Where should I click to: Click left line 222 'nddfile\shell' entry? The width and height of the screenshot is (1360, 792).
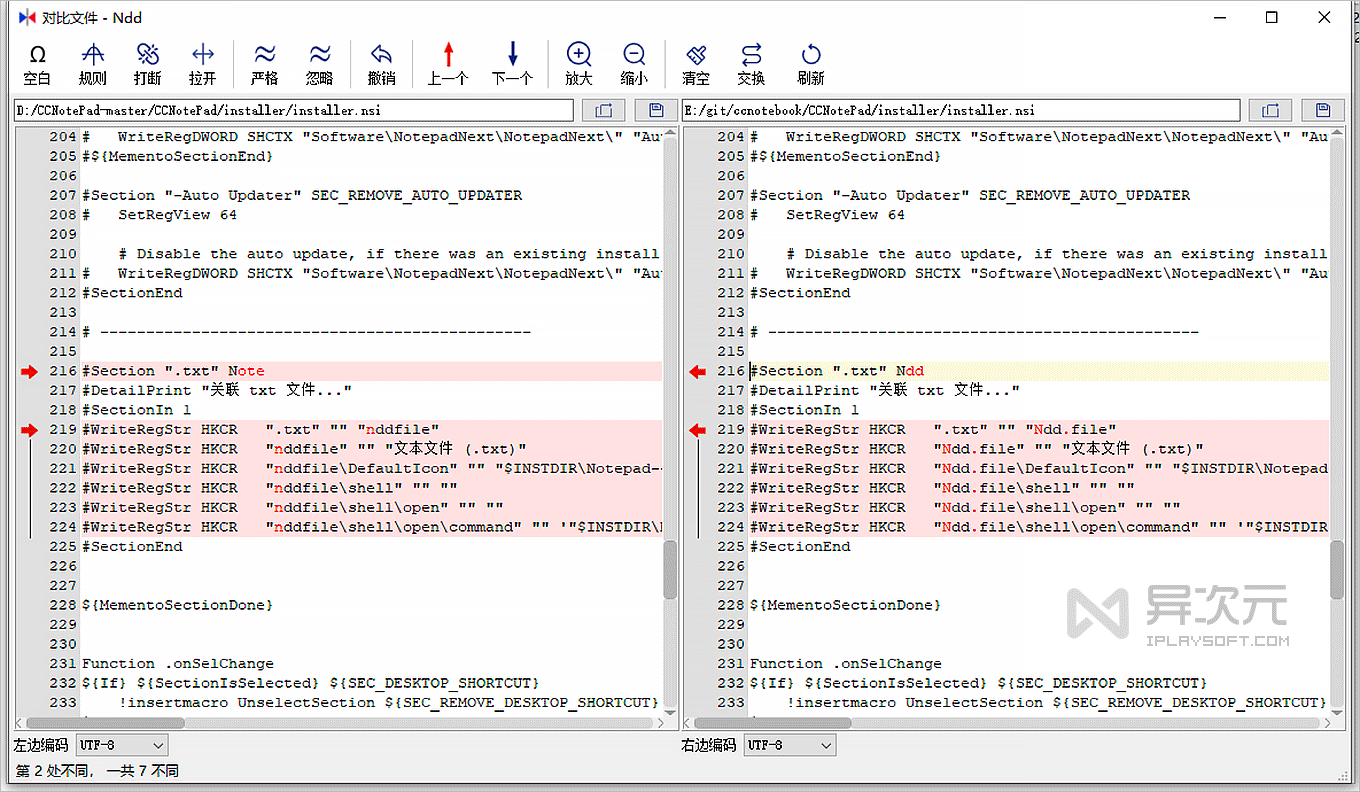pyautogui.click(x=270, y=488)
